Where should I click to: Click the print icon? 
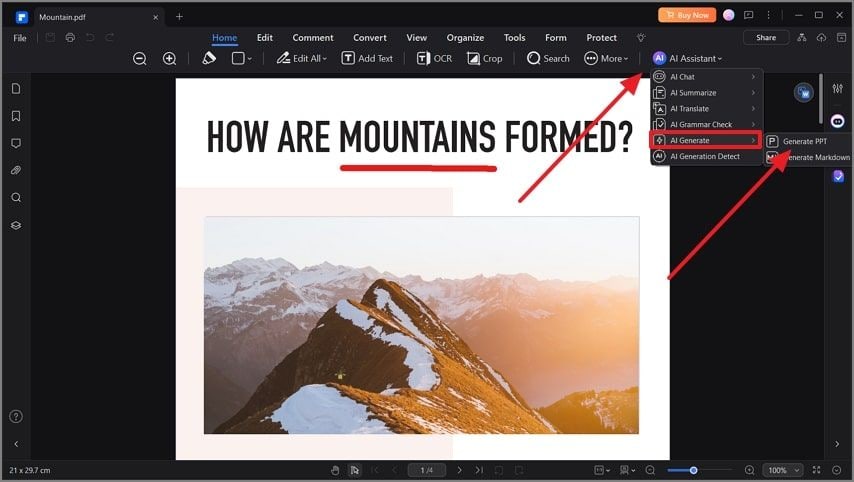tap(70, 38)
